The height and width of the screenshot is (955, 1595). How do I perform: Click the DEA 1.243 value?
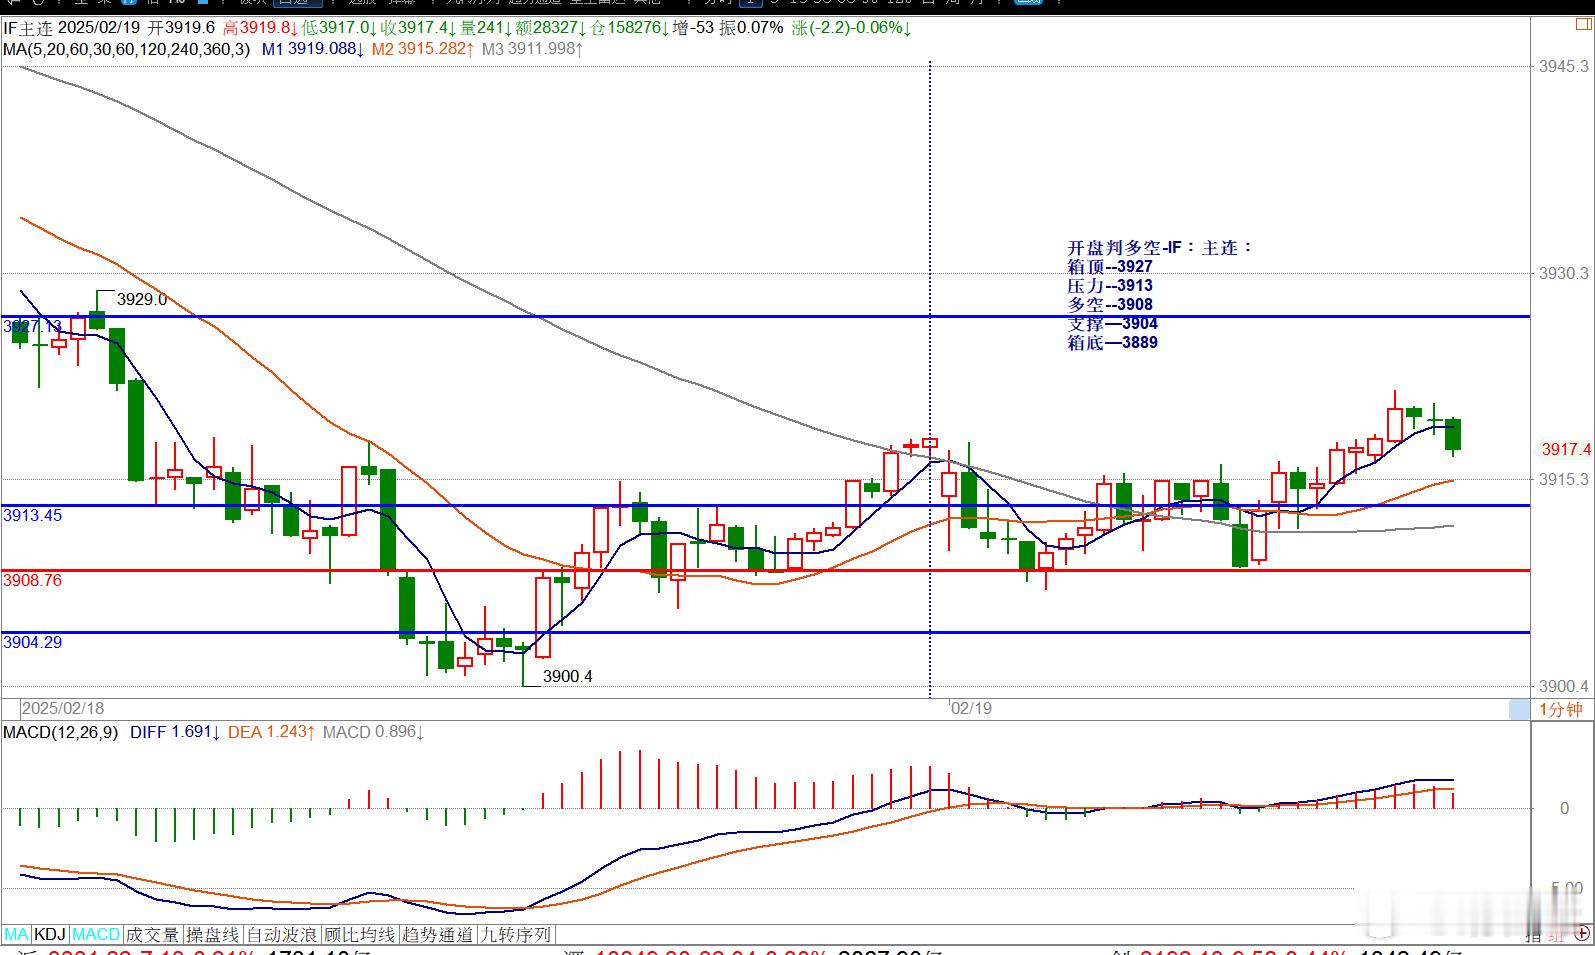tap(272, 732)
